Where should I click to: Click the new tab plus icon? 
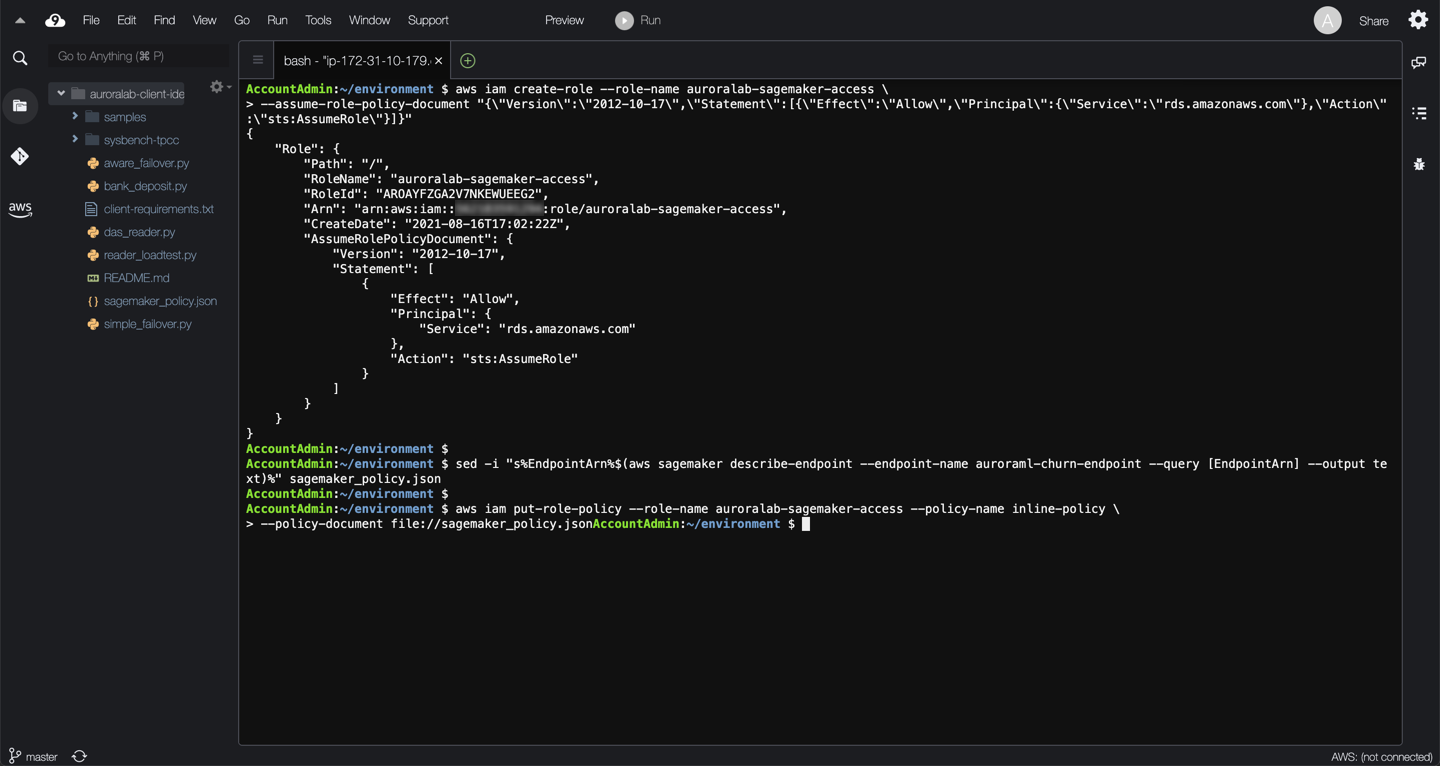[x=467, y=61]
